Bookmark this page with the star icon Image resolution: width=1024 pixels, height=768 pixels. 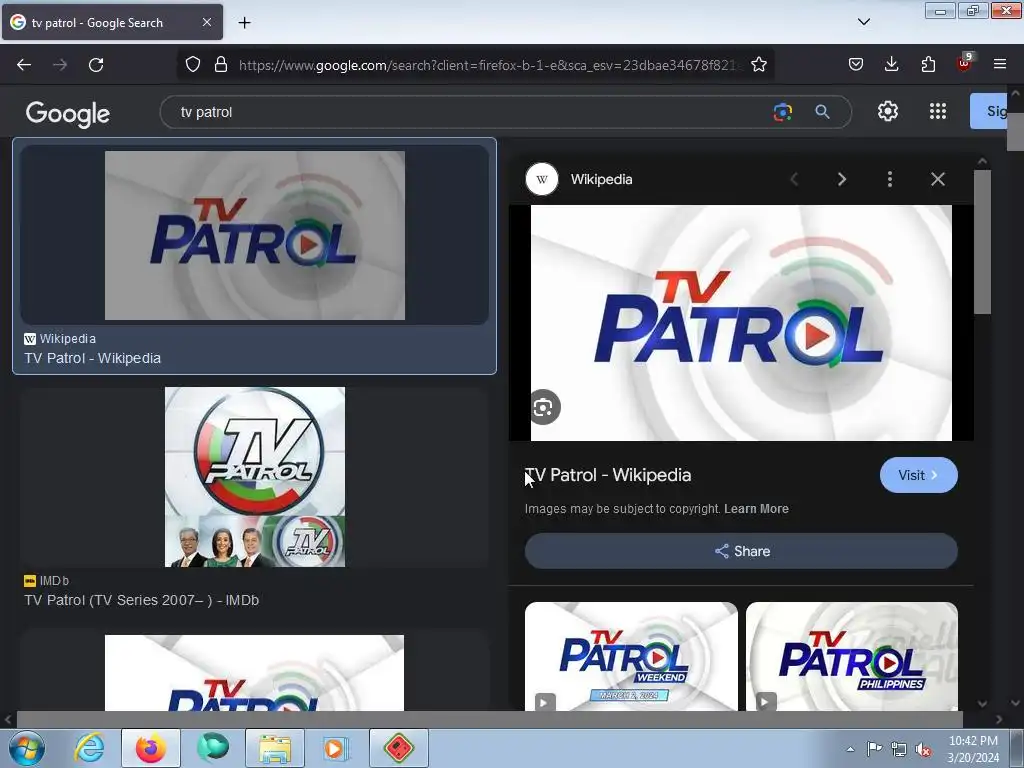[x=758, y=64]
